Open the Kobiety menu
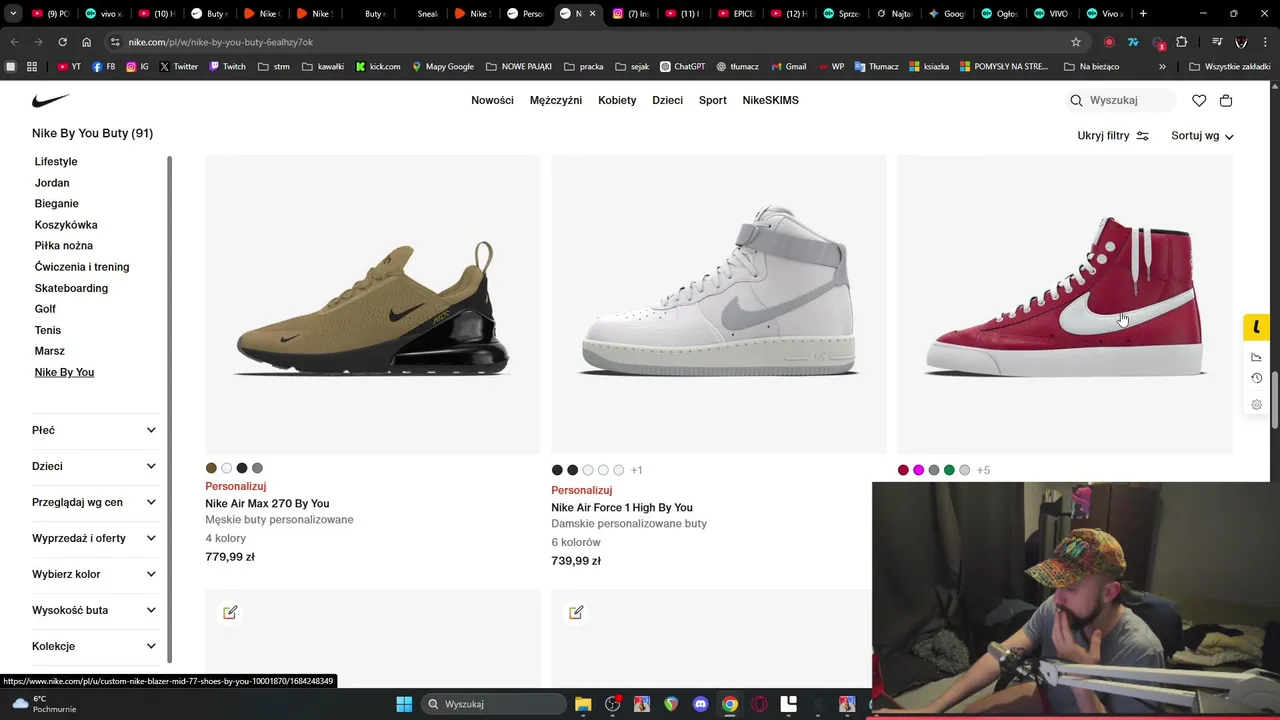The width and height of the screenshot is (1280, 720). coord(617,100)
